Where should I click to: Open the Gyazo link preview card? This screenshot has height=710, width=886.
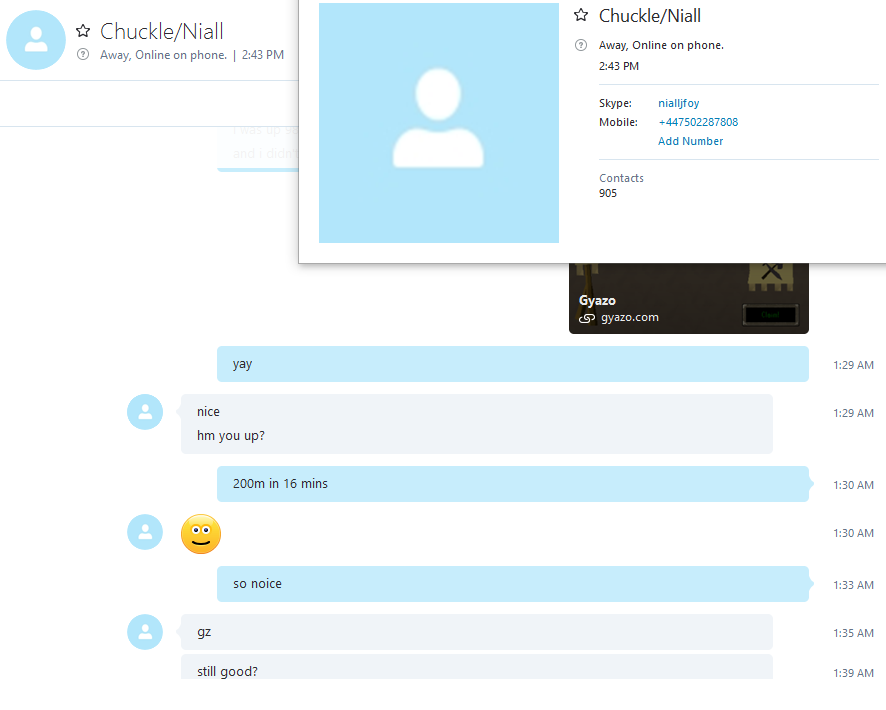click(x=689, y=298)
